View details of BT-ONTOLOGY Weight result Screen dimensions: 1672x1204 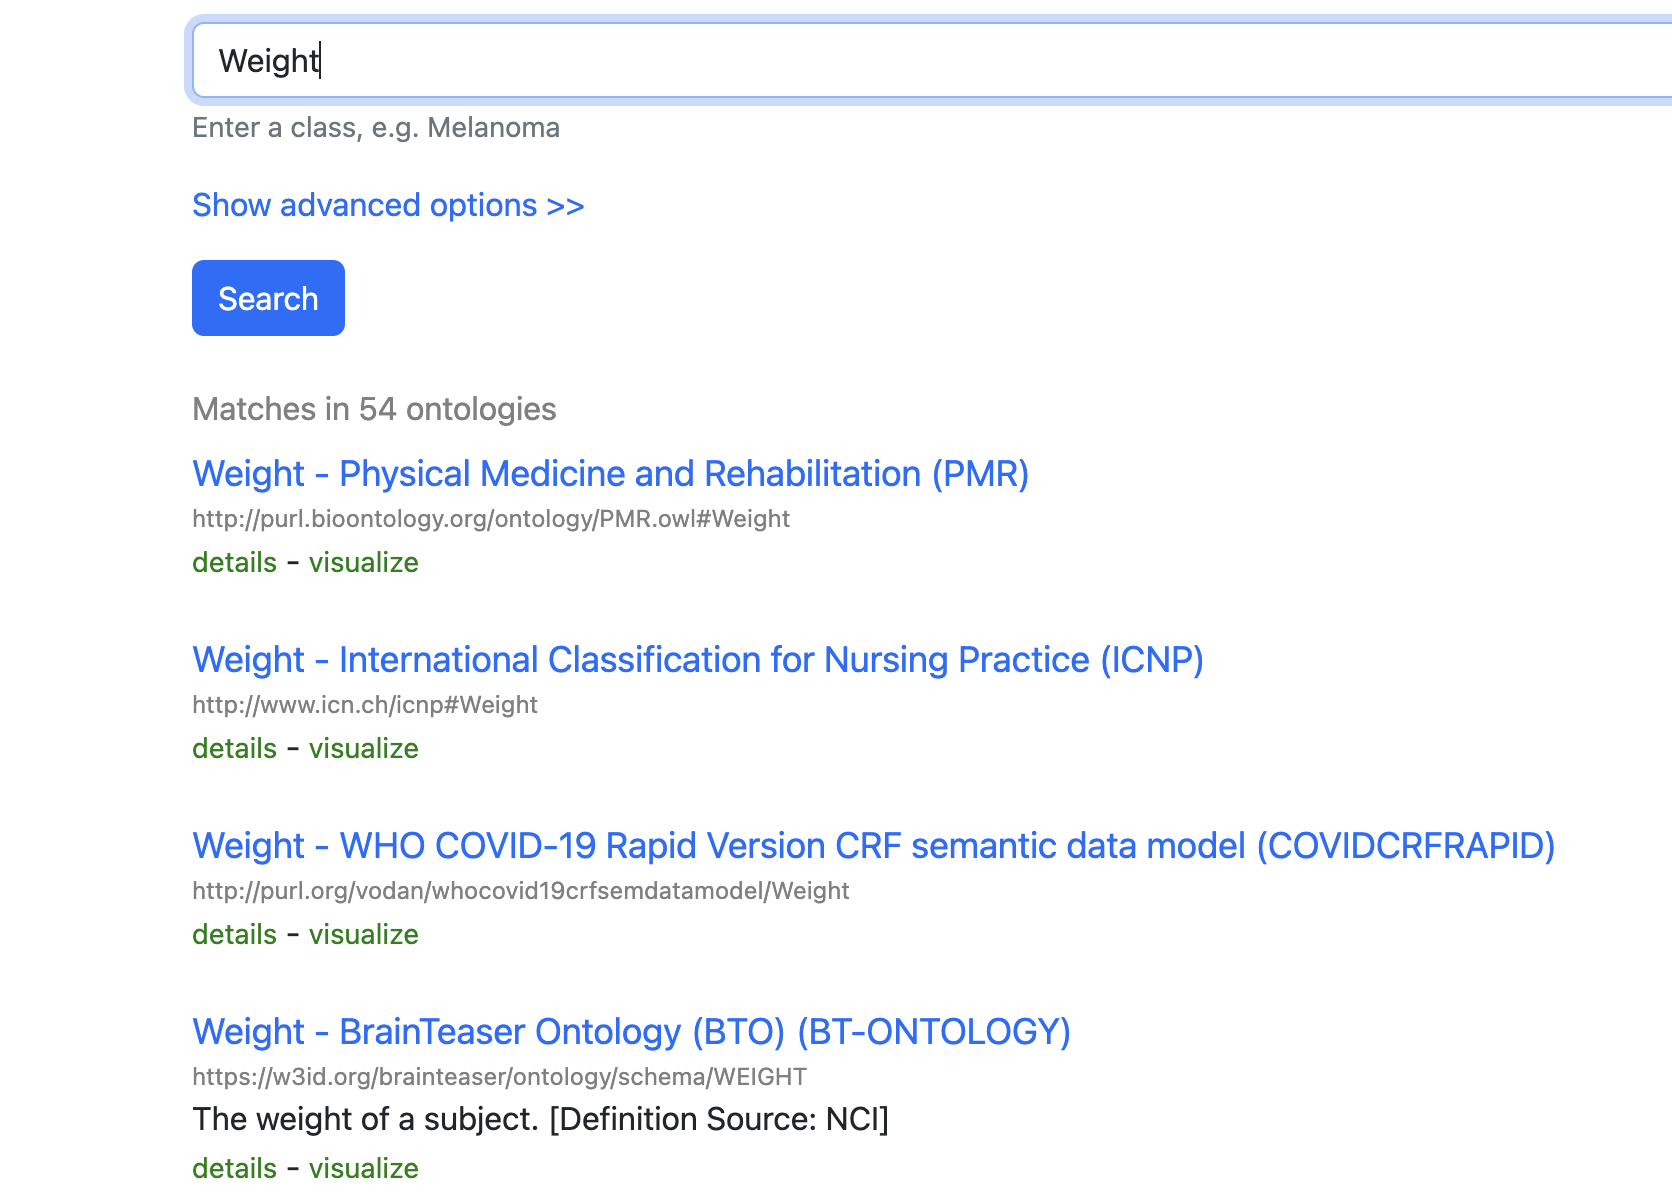click(233, 1168)
